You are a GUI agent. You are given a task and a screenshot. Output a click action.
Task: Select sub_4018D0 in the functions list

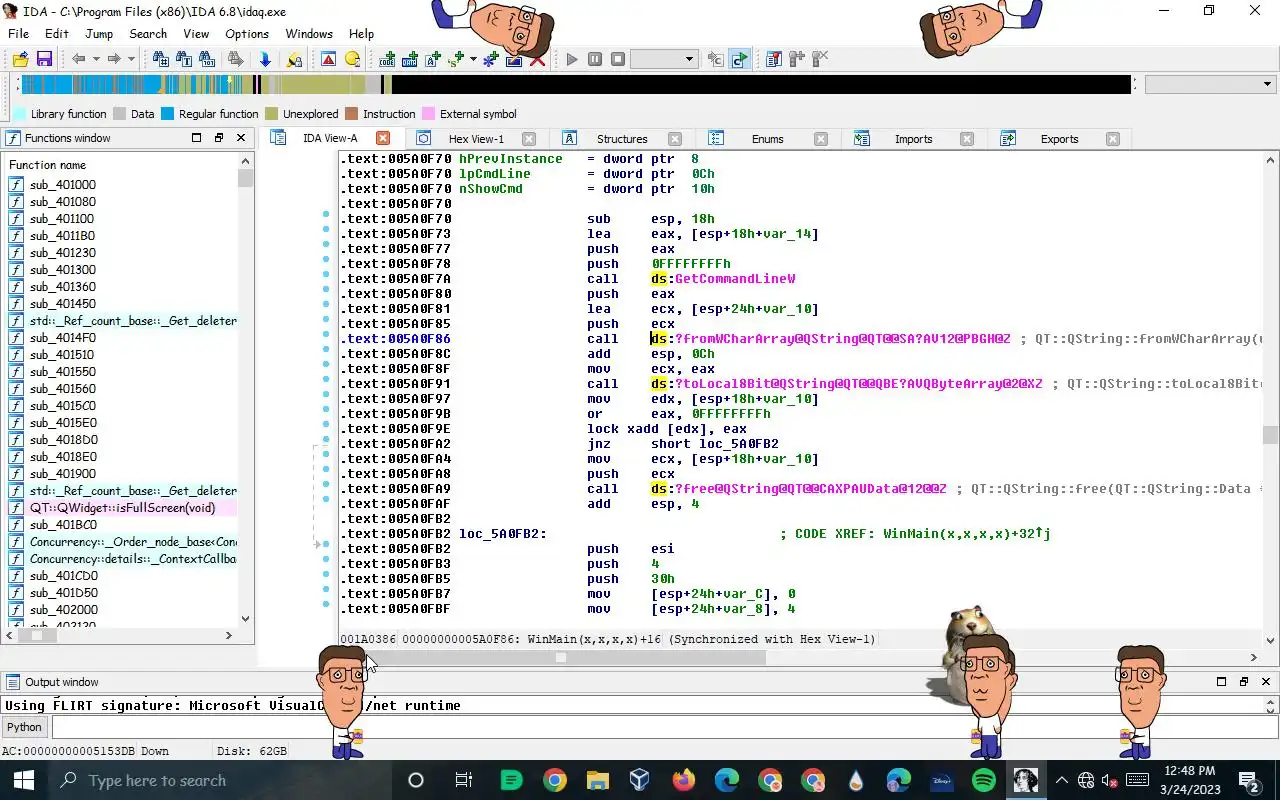(63, 440)
